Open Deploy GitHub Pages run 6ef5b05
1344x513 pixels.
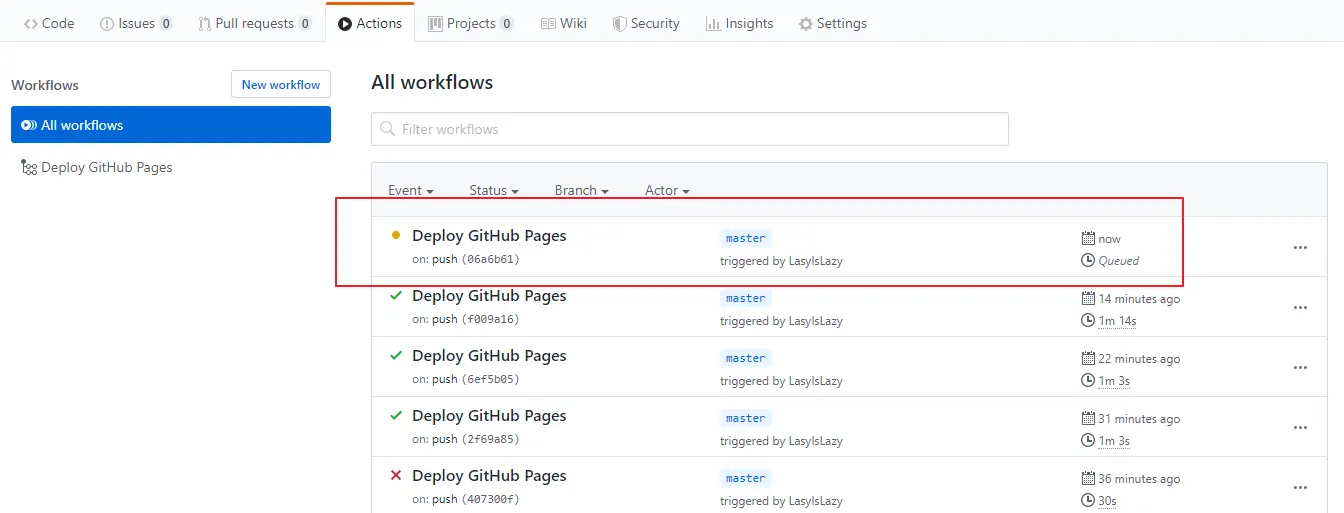pyautogui.click(x=489, y=356)
